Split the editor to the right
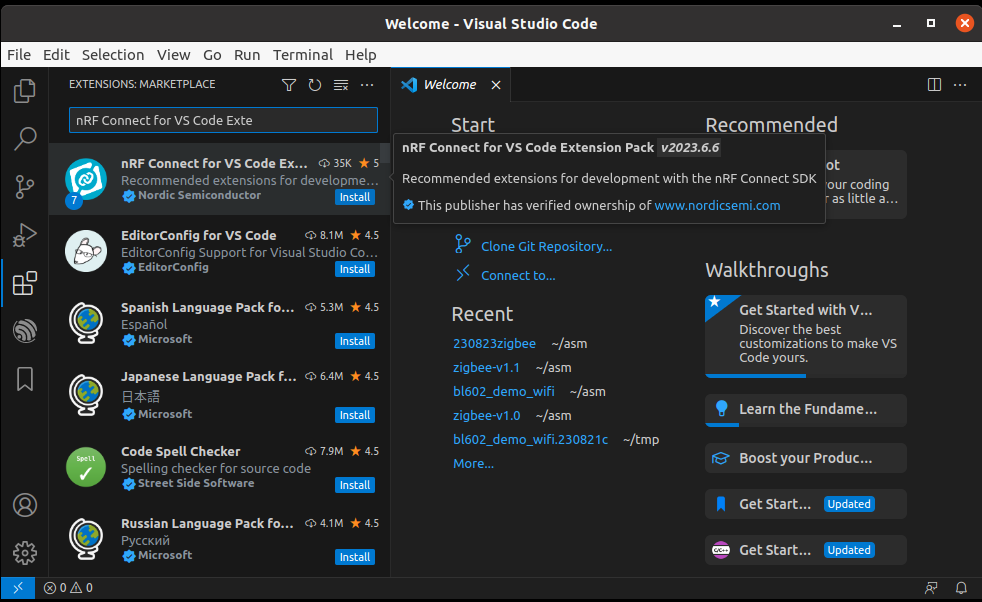The image size is (982, 602). click(x=934, y=85)
